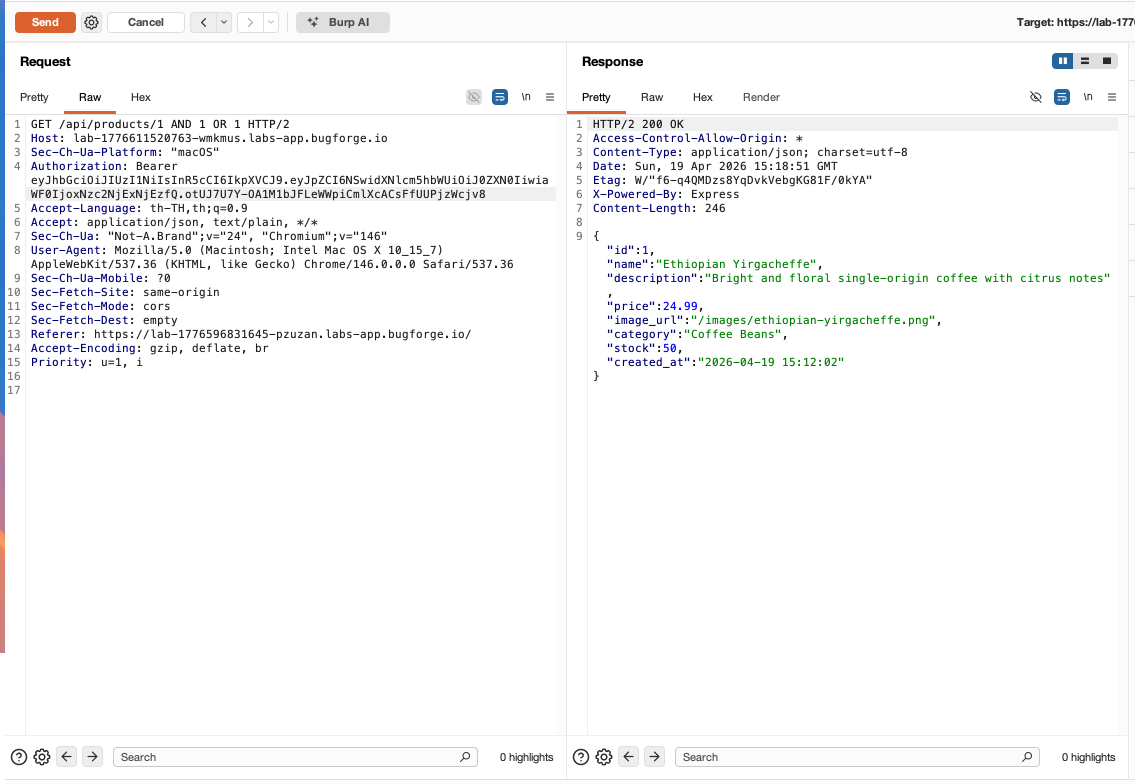Go forward to next request in history
The image size is (1135, 784).
pos(250,22)
